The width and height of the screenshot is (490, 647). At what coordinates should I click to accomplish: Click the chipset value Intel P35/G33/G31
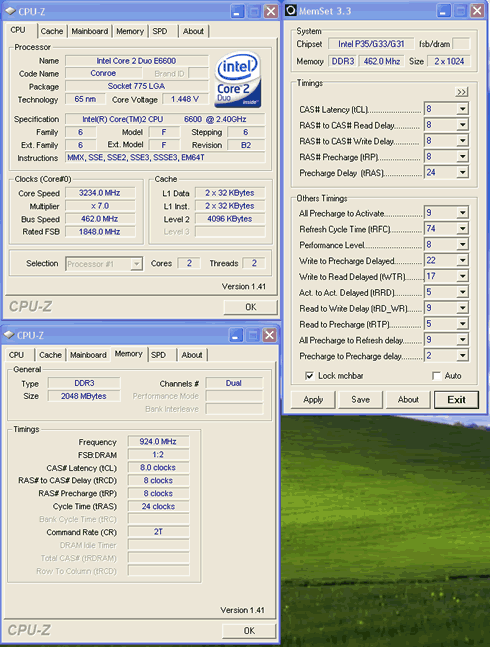click(x=371, y=44)
